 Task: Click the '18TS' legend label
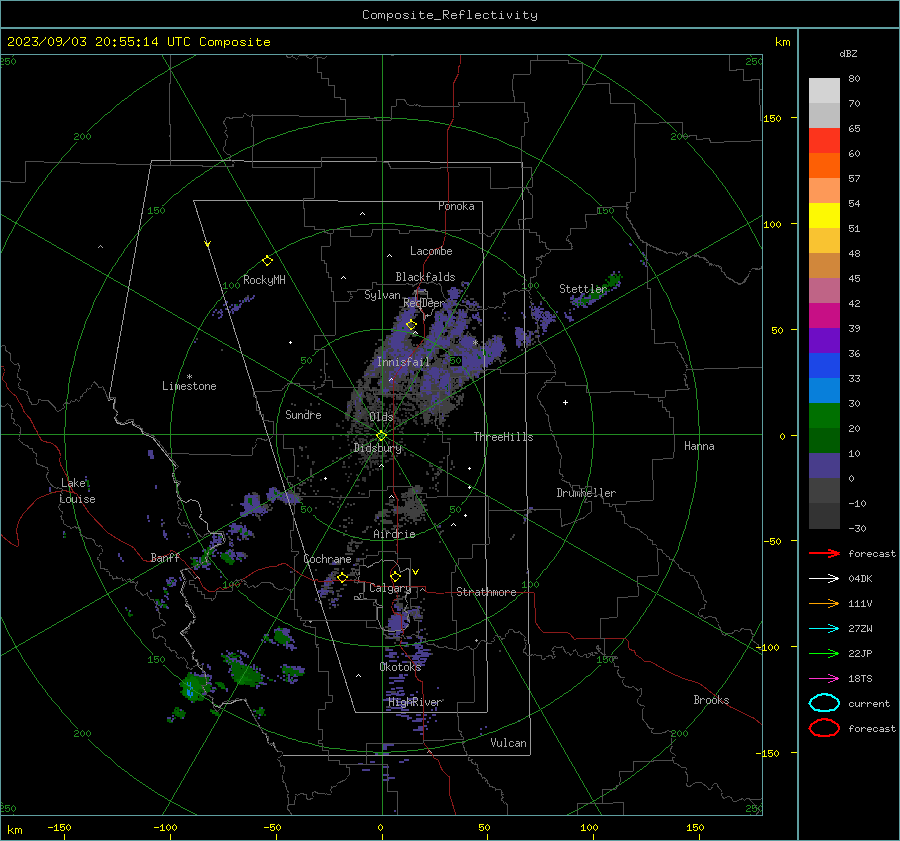click(x=860, y=679)
